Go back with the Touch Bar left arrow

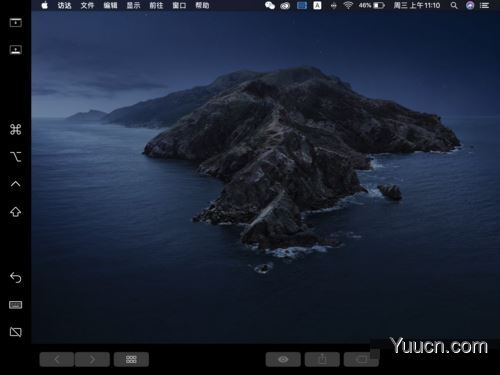pos(57,359)
